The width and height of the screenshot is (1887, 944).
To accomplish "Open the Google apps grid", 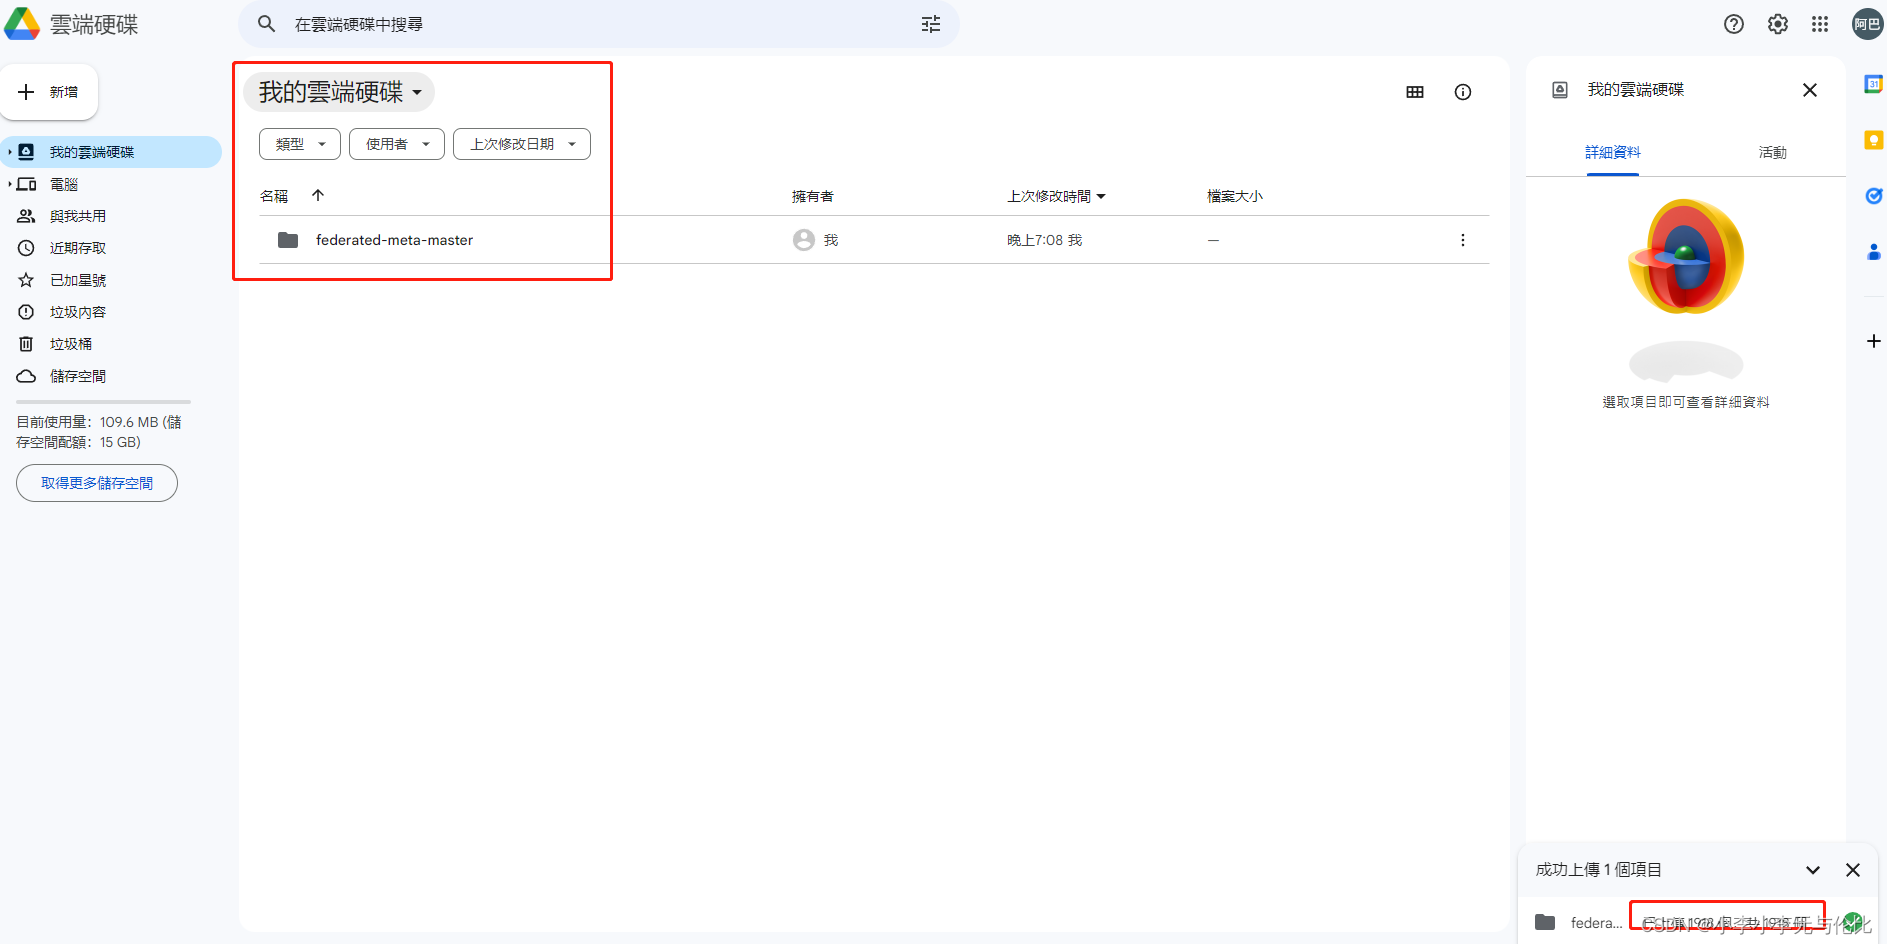I will [x=1820, y=24].
